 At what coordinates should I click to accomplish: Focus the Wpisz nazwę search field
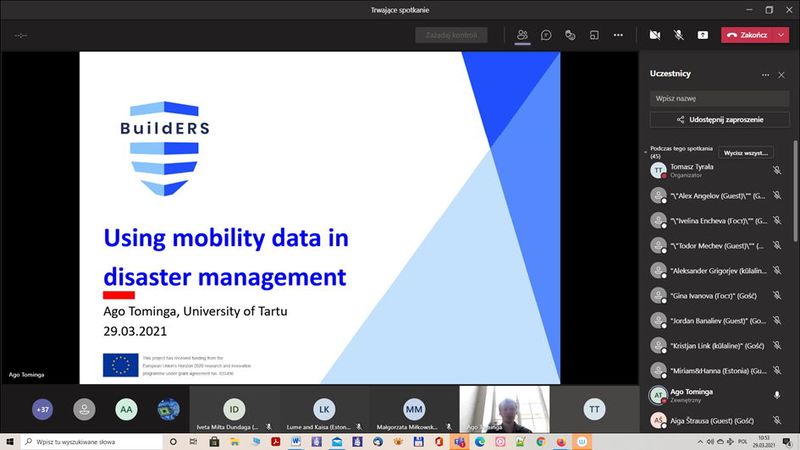click(719, 98)
